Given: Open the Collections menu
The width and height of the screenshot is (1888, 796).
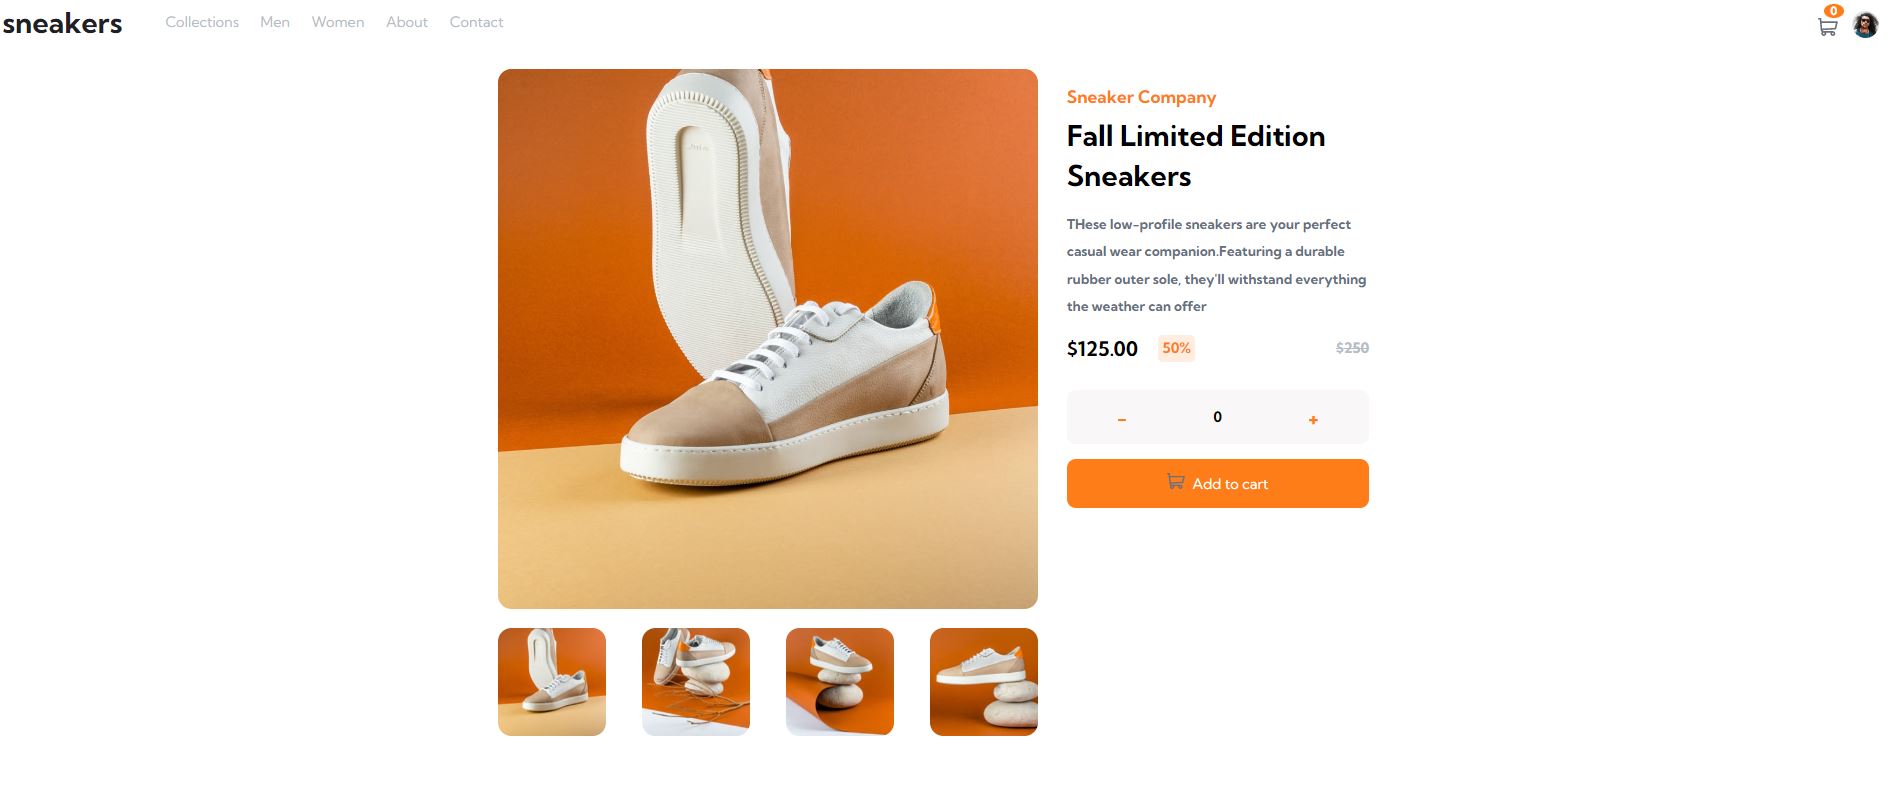Looking at the screenshot, I should click(x=202, y=22).
